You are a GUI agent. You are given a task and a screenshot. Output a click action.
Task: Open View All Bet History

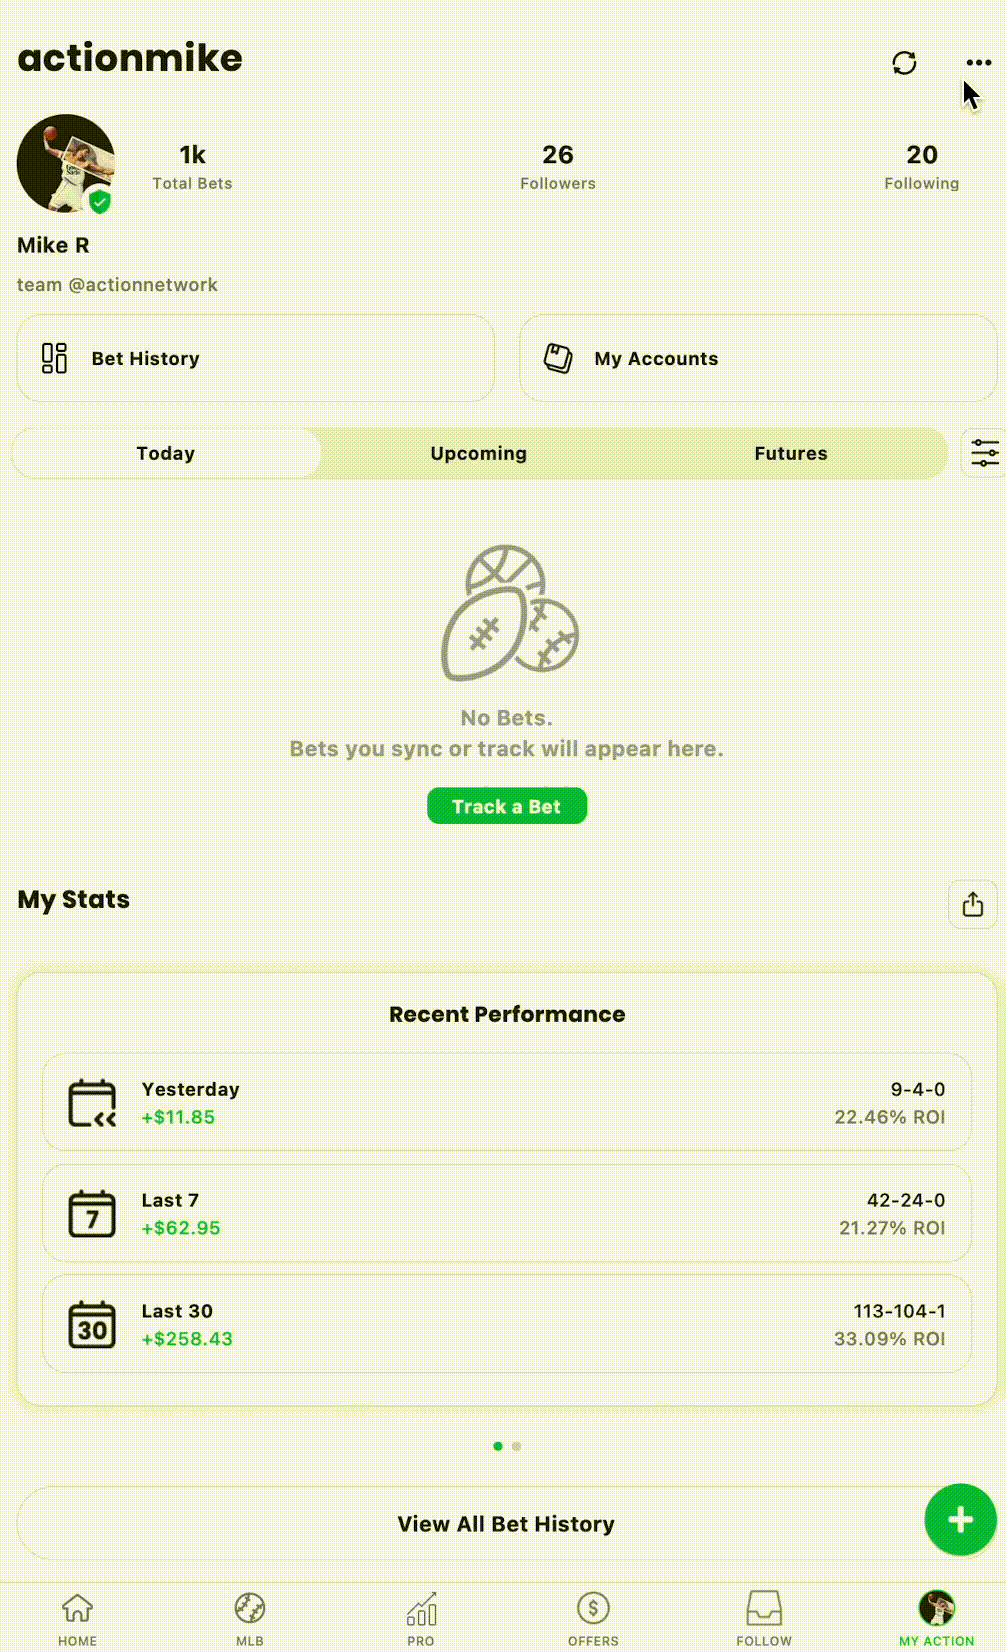pos(506,1523)
